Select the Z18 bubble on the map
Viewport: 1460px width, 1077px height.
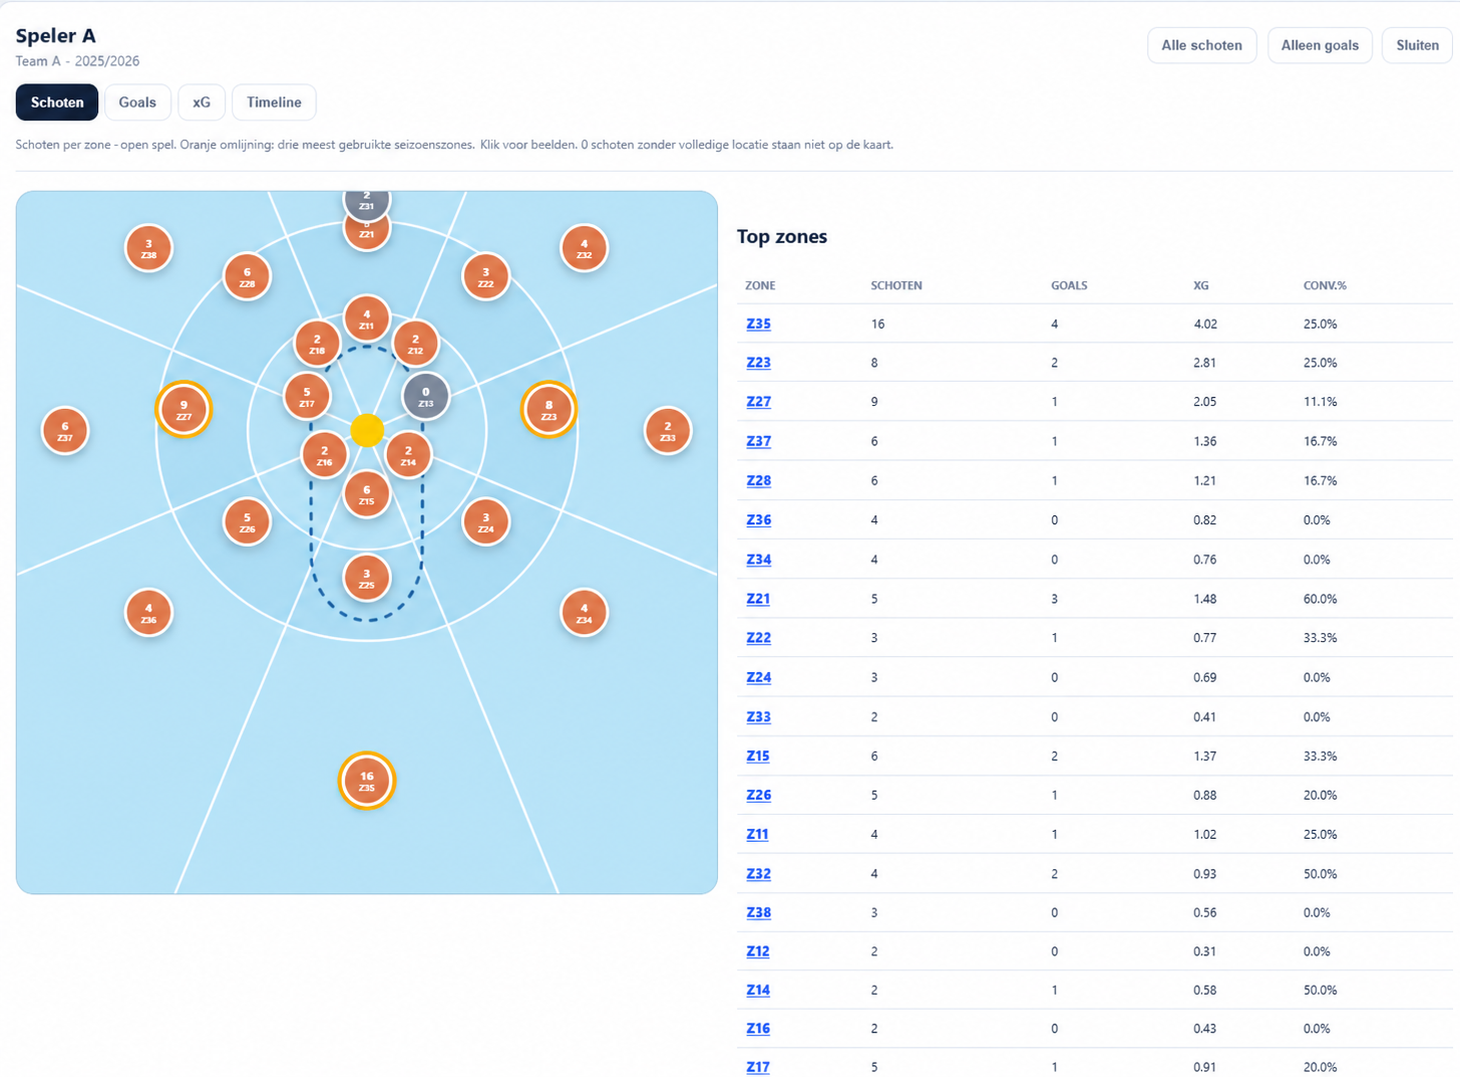318,344
